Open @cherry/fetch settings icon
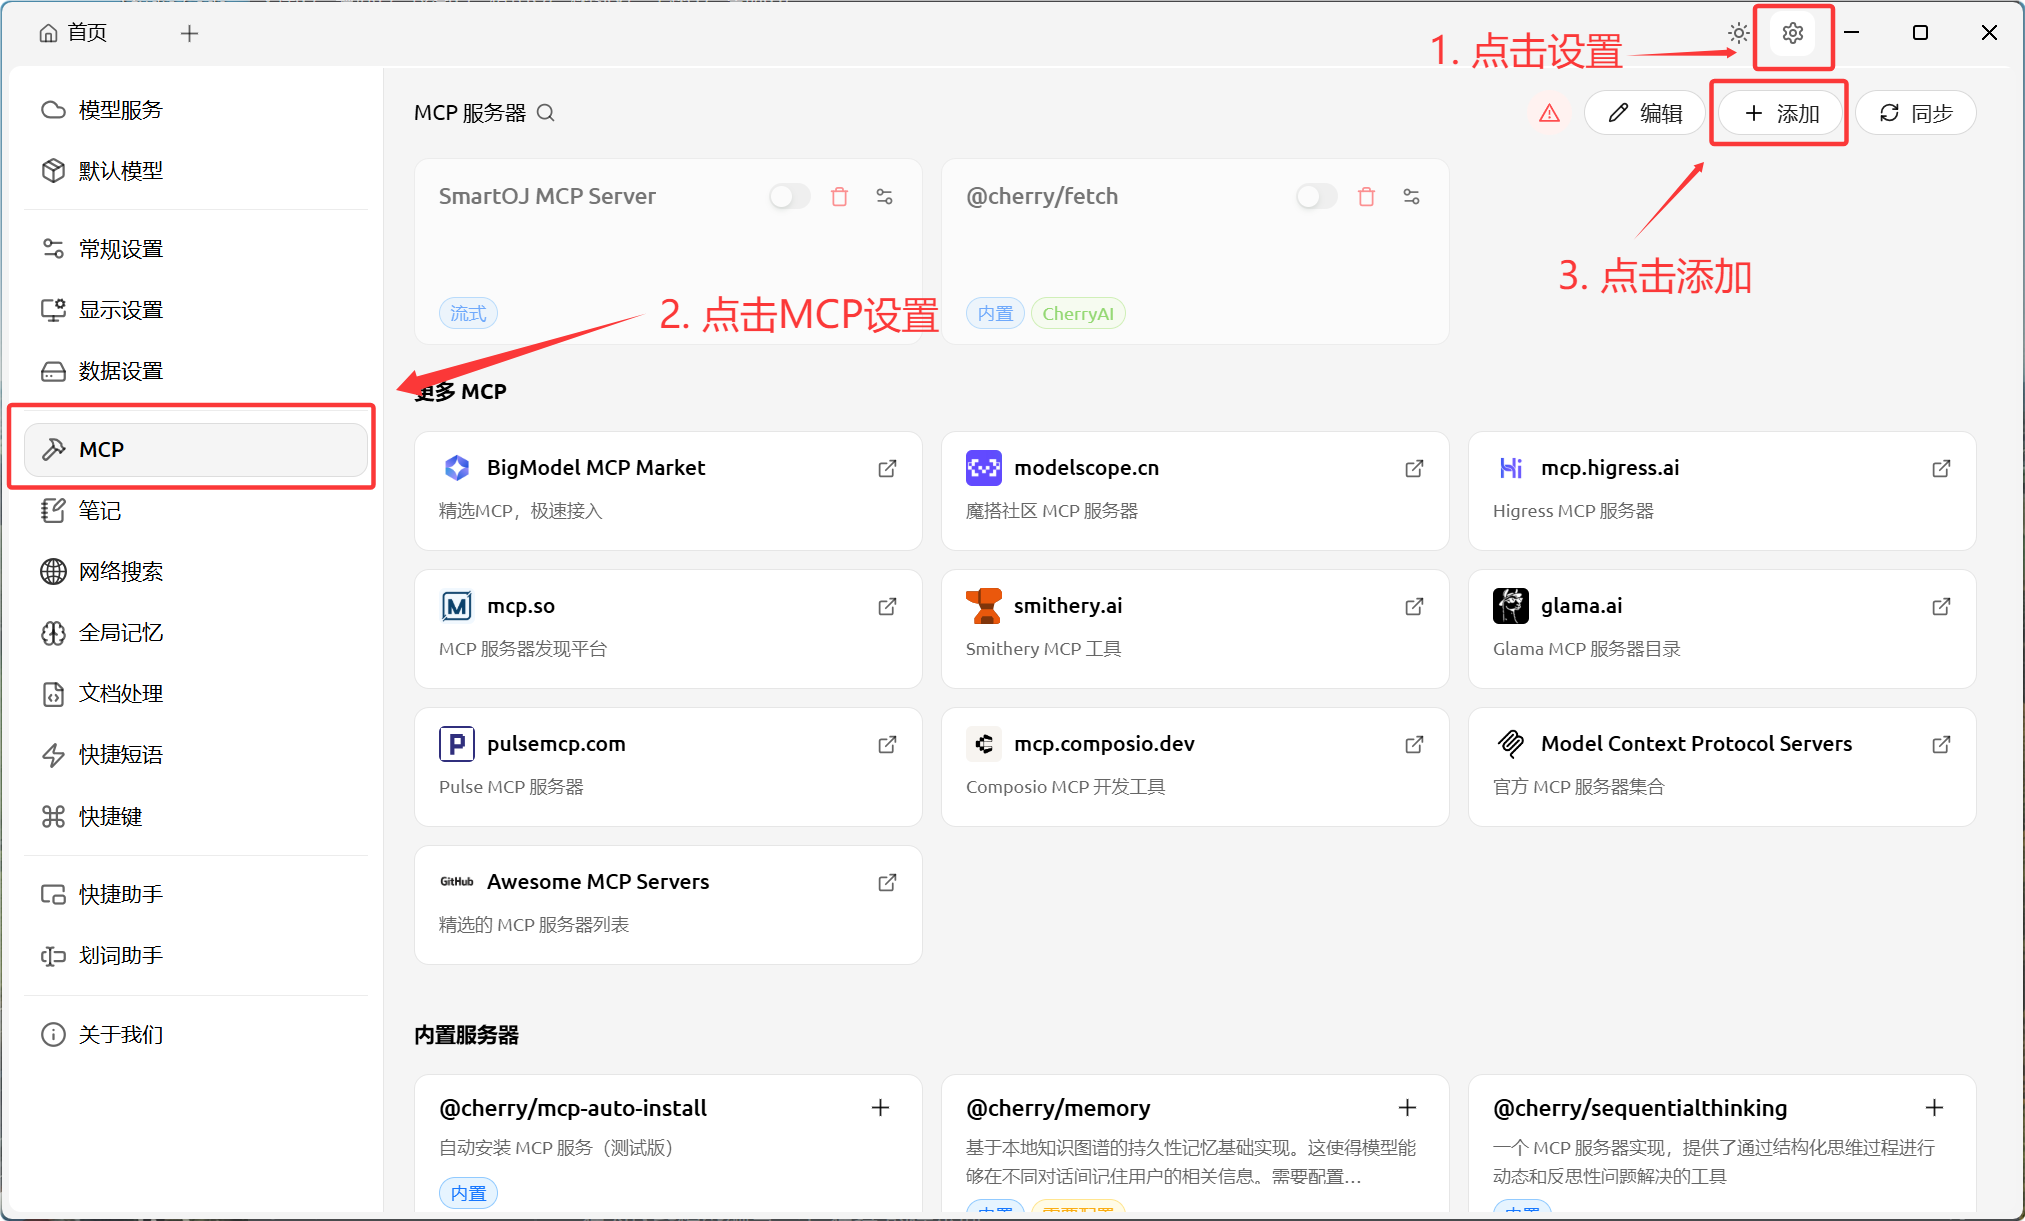Viewport: 2025px width, 1221px height. coord(1411,196)
